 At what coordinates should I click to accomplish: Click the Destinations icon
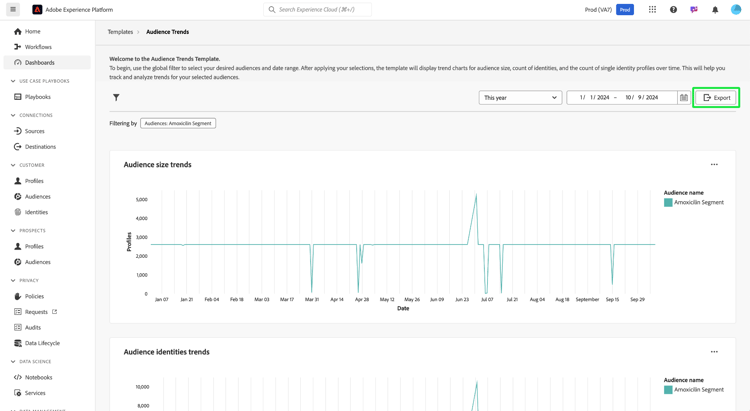18,147
